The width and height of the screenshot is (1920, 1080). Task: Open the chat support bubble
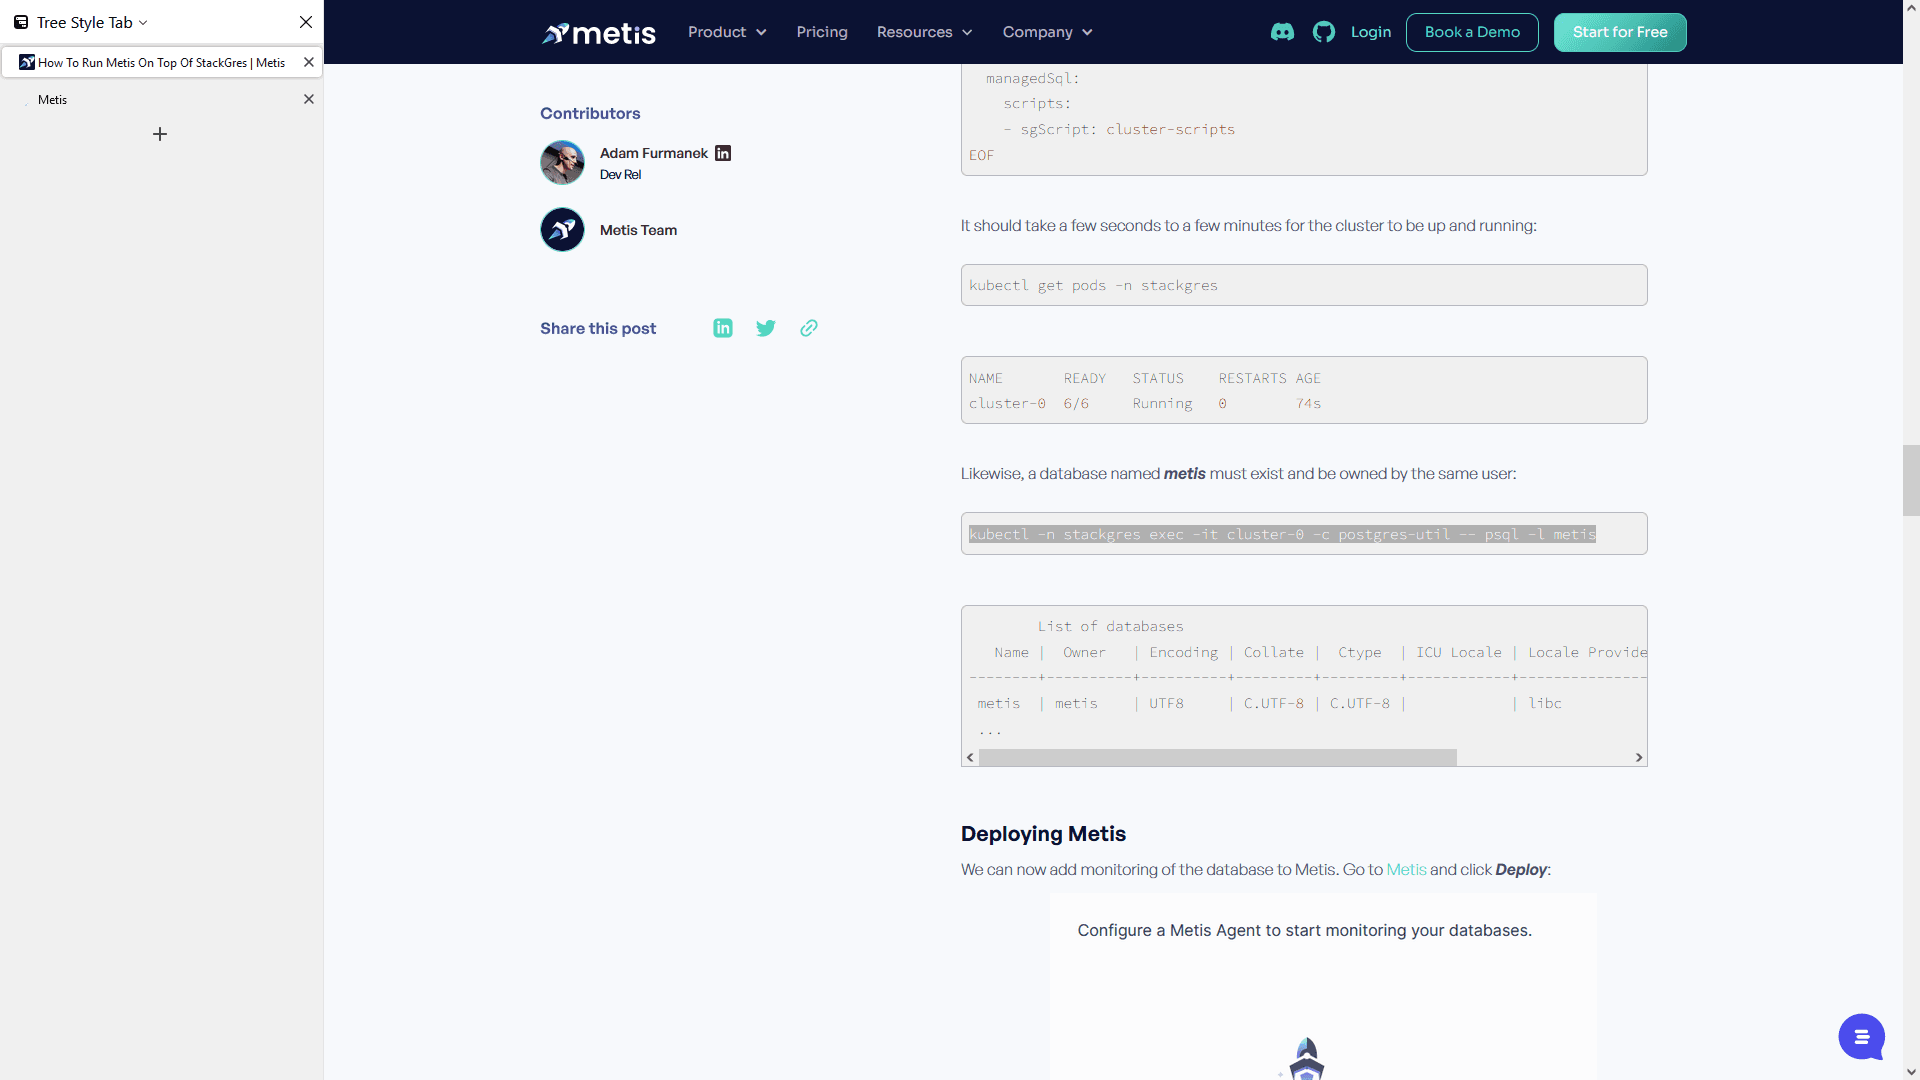[1861, 1037]
